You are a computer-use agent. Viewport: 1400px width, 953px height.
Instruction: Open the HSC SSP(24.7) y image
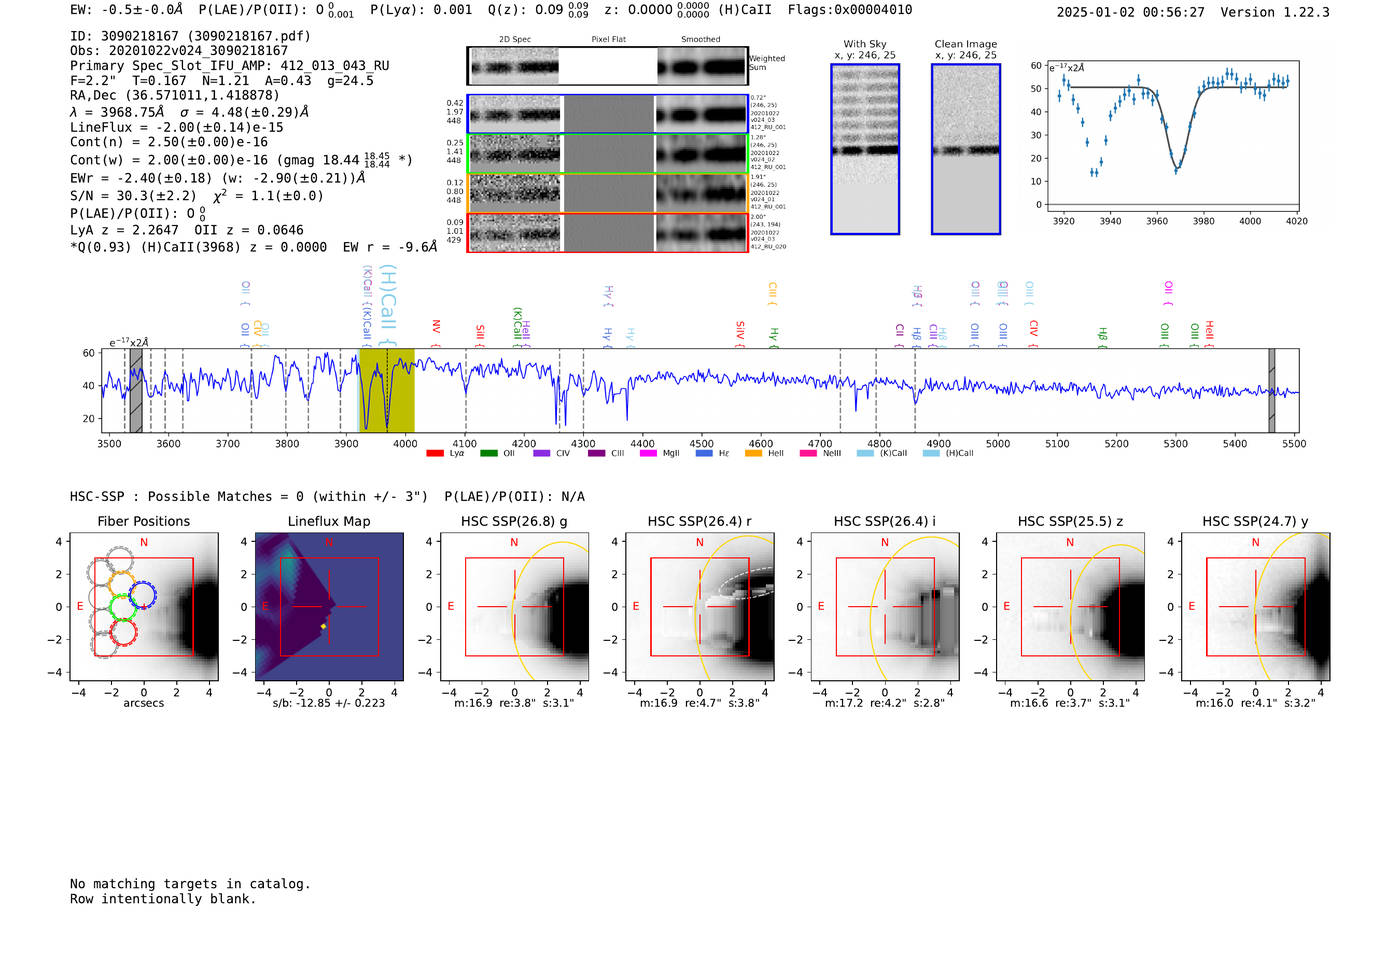pos(1256,607)
